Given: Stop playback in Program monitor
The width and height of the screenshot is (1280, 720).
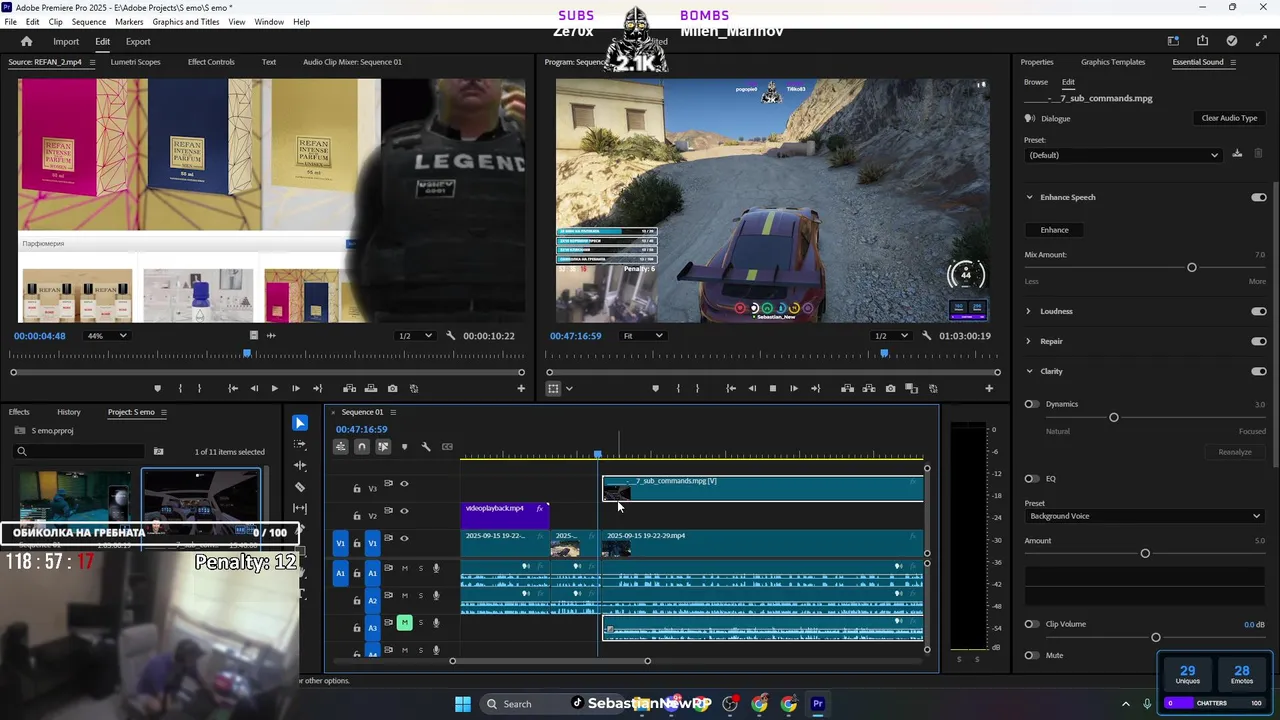Looking at the screenshot, I should 772,388.
